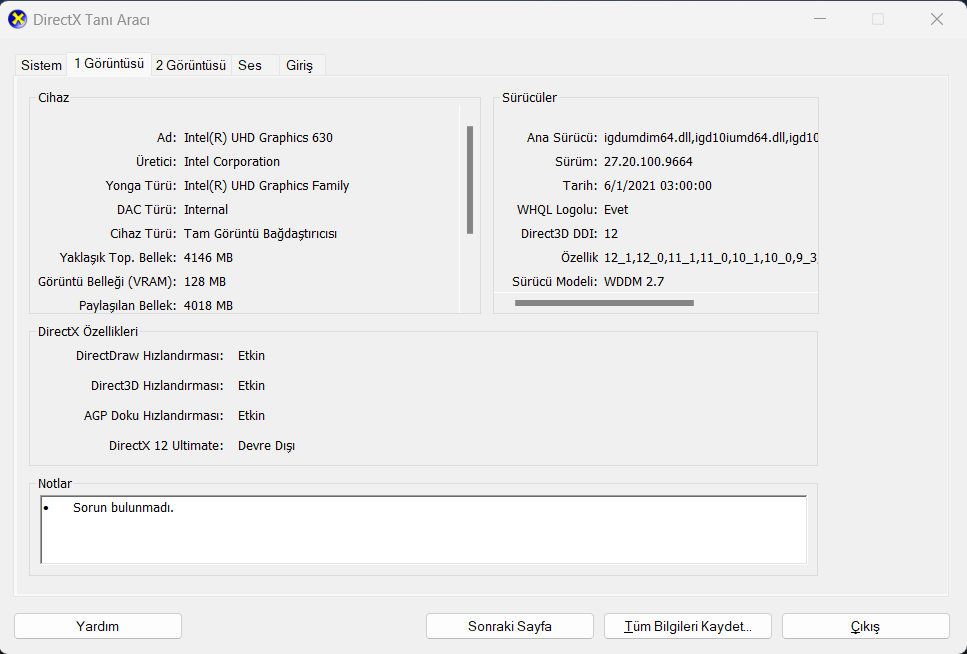Click the Yaklaşık Top. Bellek label
The height and width of the screenshot is (654, 967).
click(x=118, y=258)
